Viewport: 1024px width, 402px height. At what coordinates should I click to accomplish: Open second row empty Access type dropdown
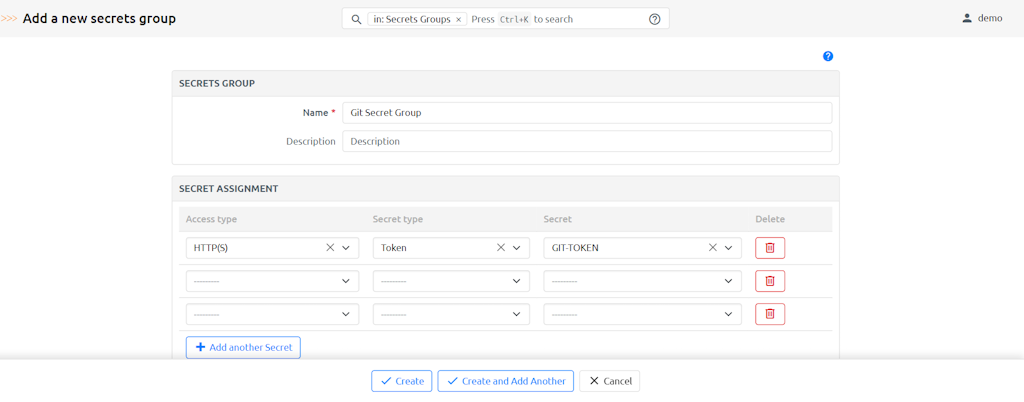coord(272,281)
